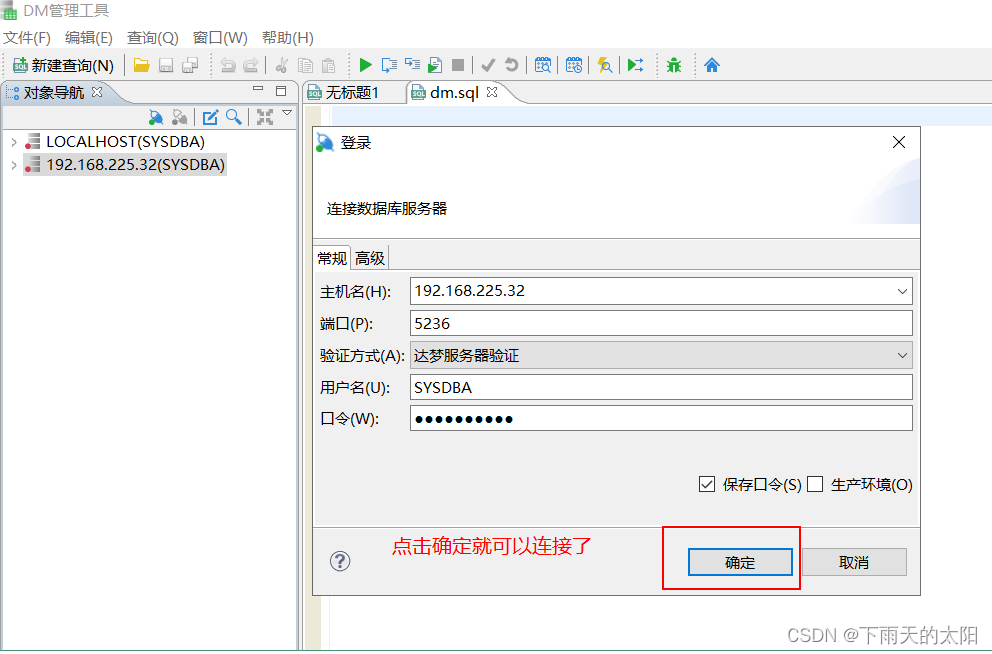The height and width of the screenshot is (654, 992).
Task: Check the 生产环境(O) checkbox
Action: point(815,484)
